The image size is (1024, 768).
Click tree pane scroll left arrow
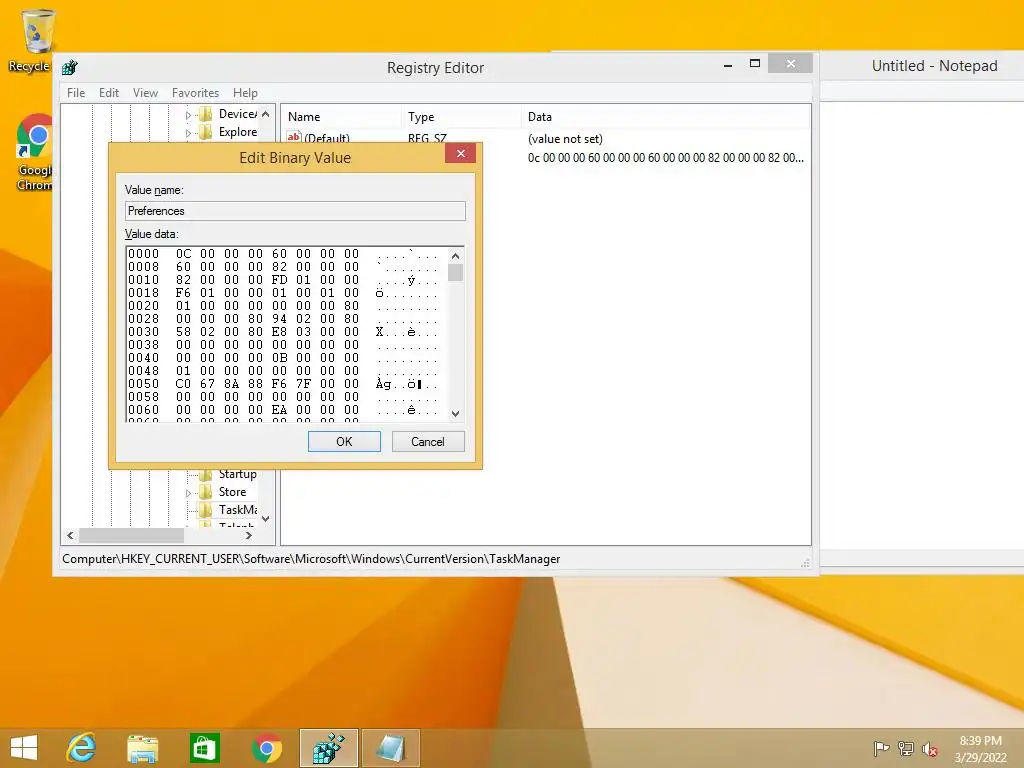pos(71,536)
